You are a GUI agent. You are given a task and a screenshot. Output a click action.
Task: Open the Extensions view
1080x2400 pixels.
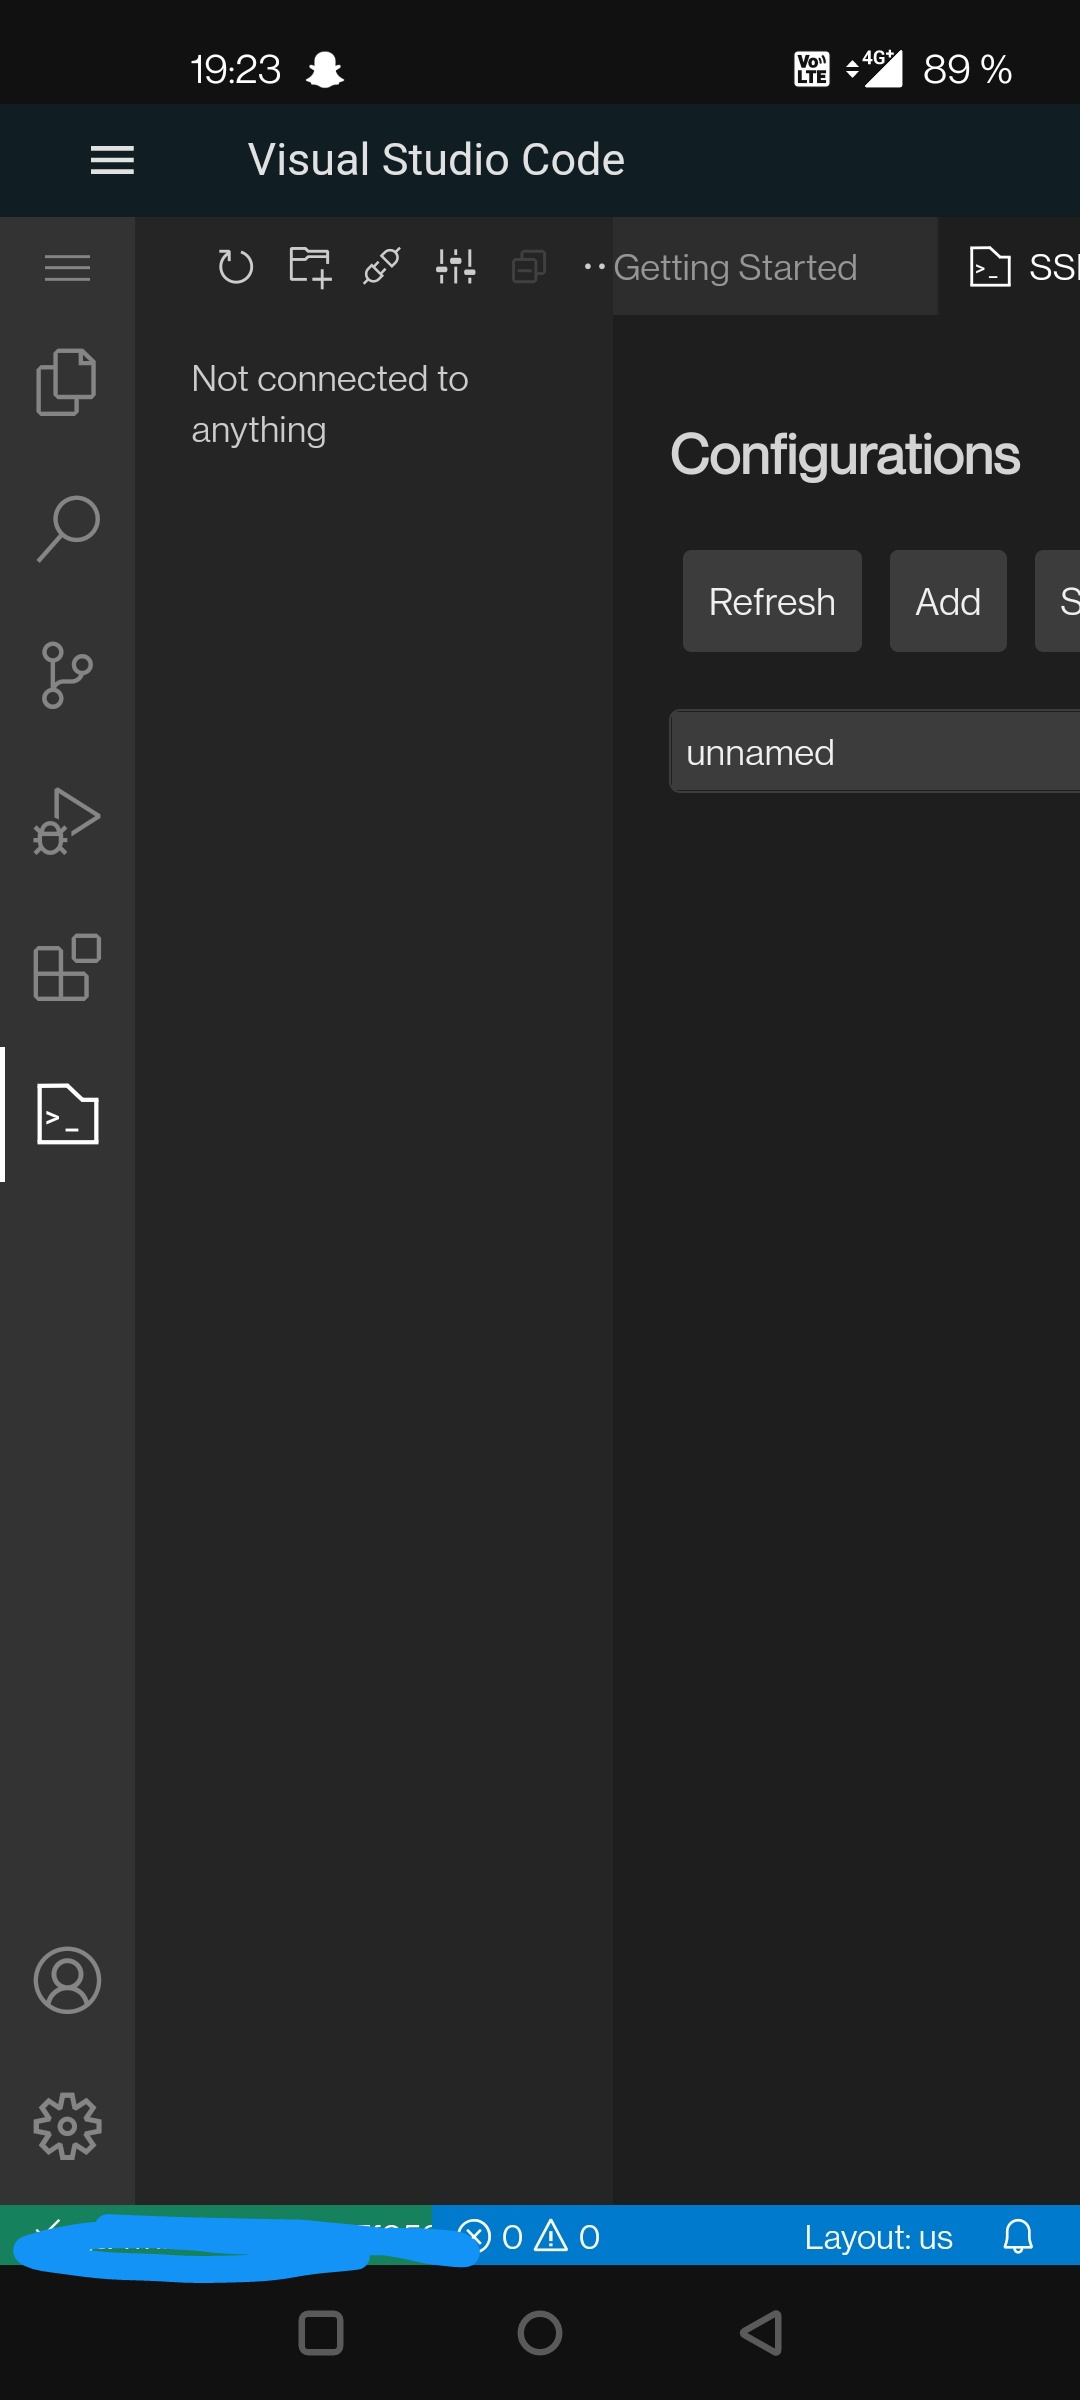tap(66, 969)
